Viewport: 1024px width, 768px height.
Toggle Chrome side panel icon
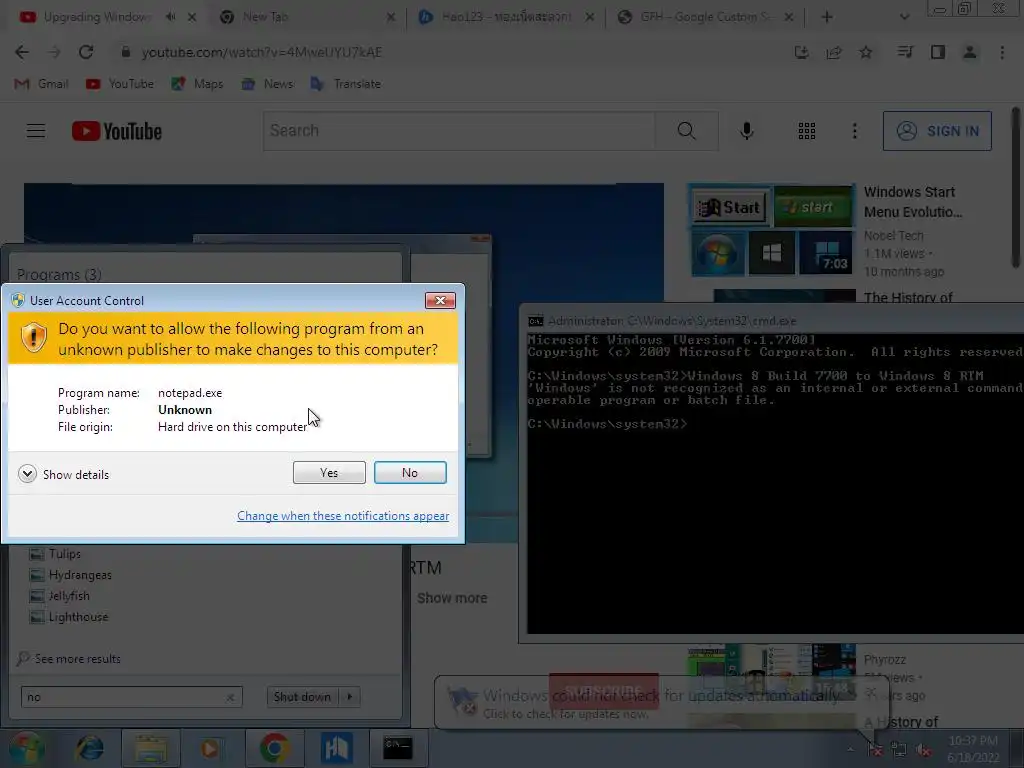(938, 52)
